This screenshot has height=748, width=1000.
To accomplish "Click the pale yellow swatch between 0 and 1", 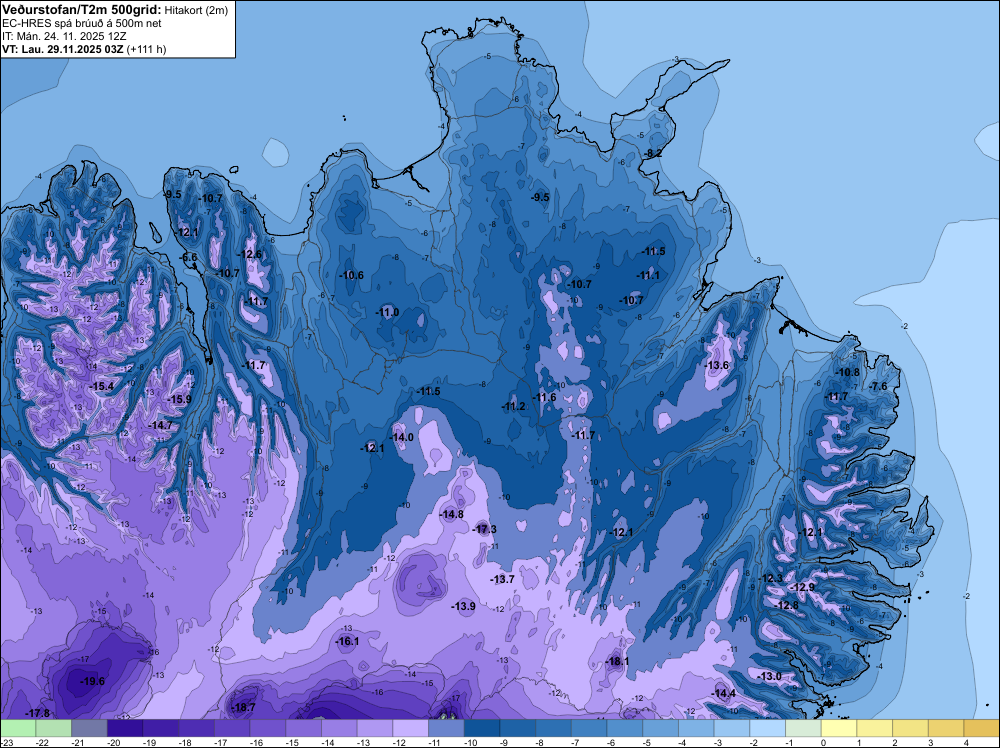I will click(x=839, y=728).
